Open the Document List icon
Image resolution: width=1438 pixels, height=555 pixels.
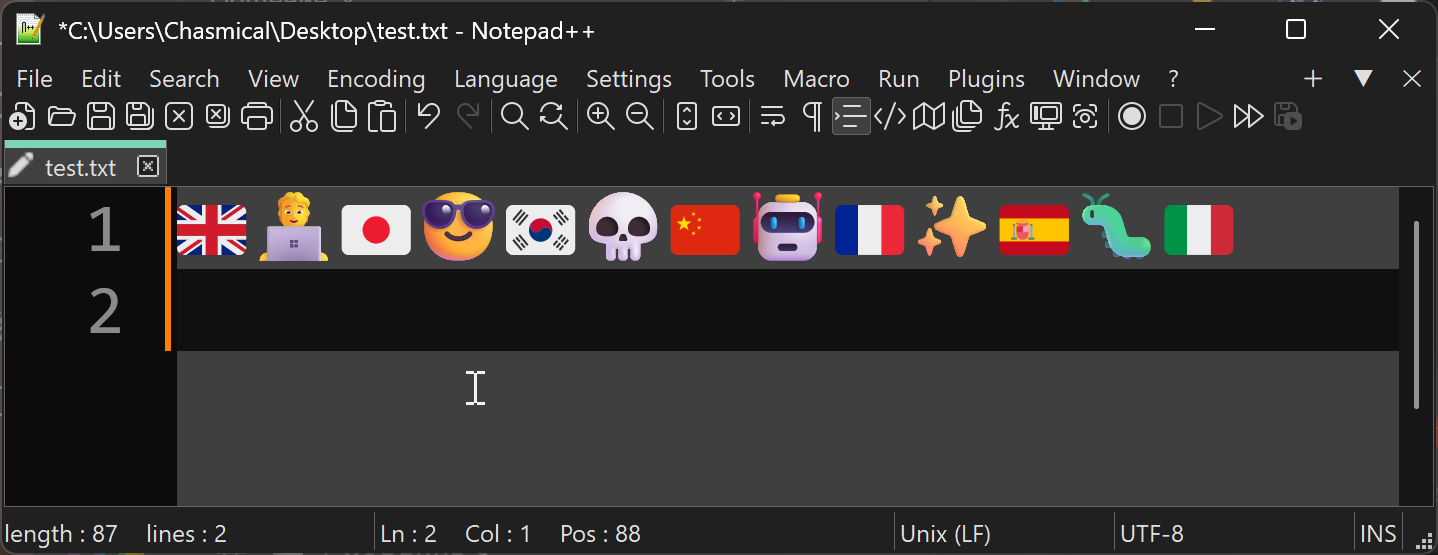[x=967, y=117]
